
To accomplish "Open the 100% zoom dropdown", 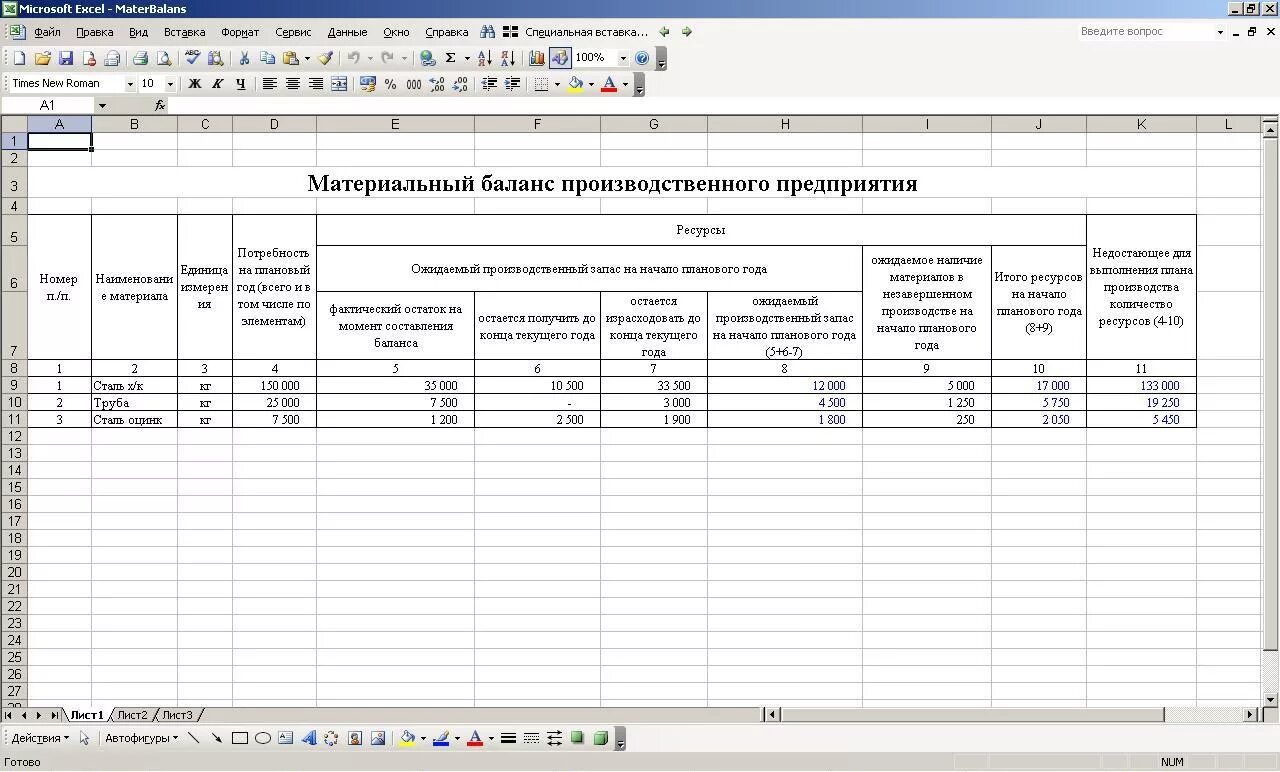I will tap(623, 58).
